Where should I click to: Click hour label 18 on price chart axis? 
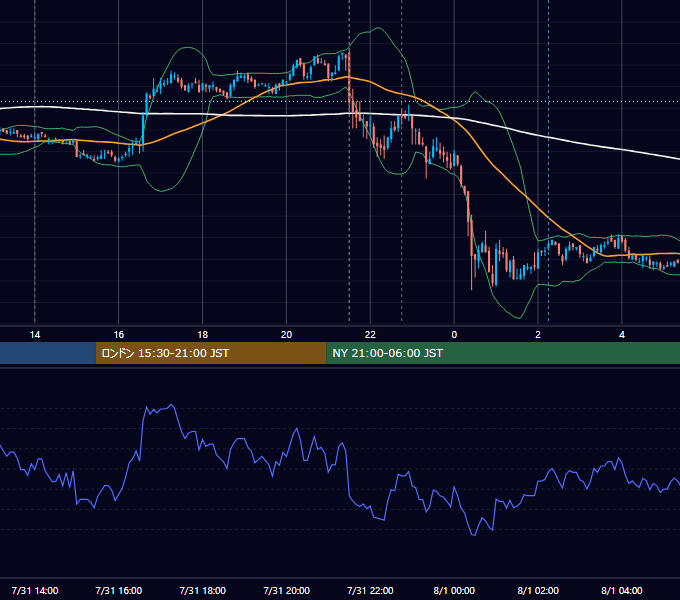[203, 335]
